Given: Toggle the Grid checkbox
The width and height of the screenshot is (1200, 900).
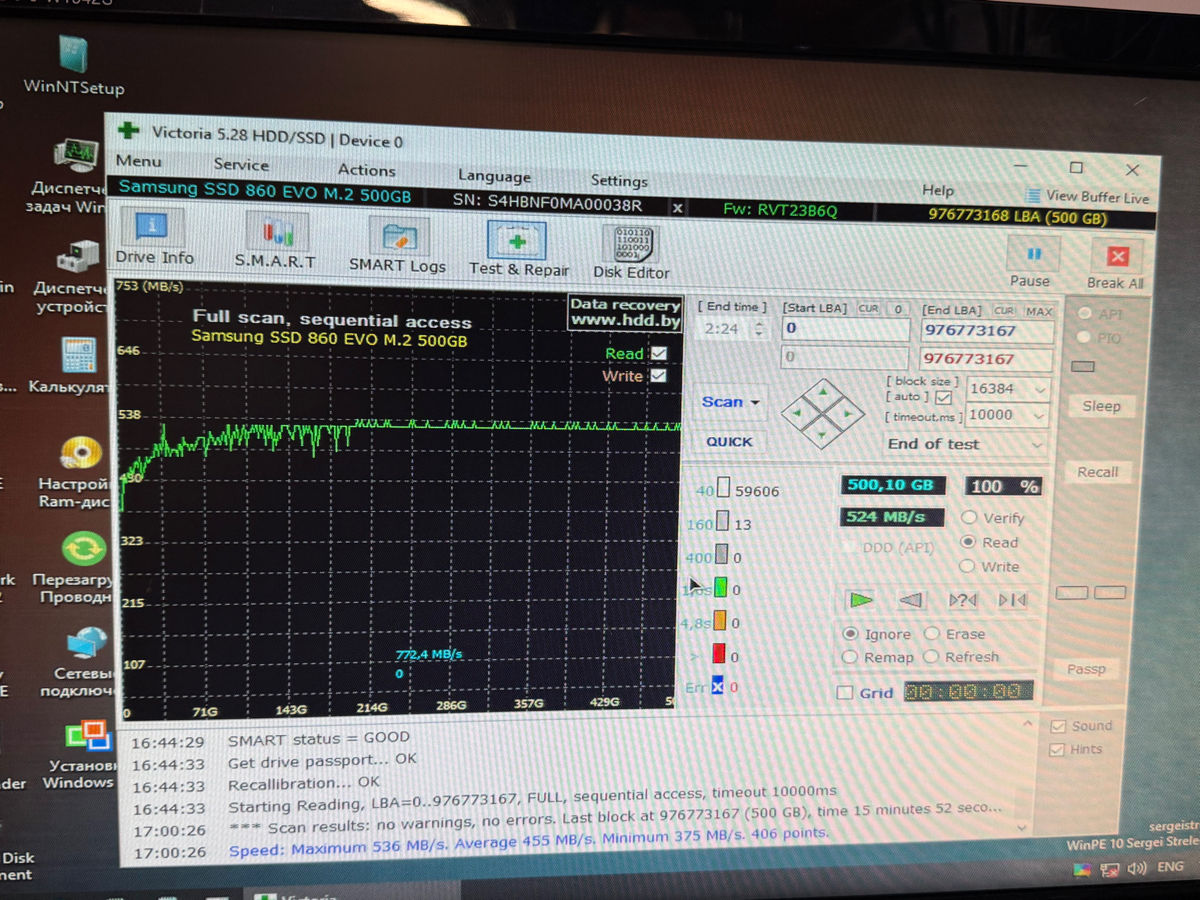Looking at the screenshot, I should pos(845,692).
